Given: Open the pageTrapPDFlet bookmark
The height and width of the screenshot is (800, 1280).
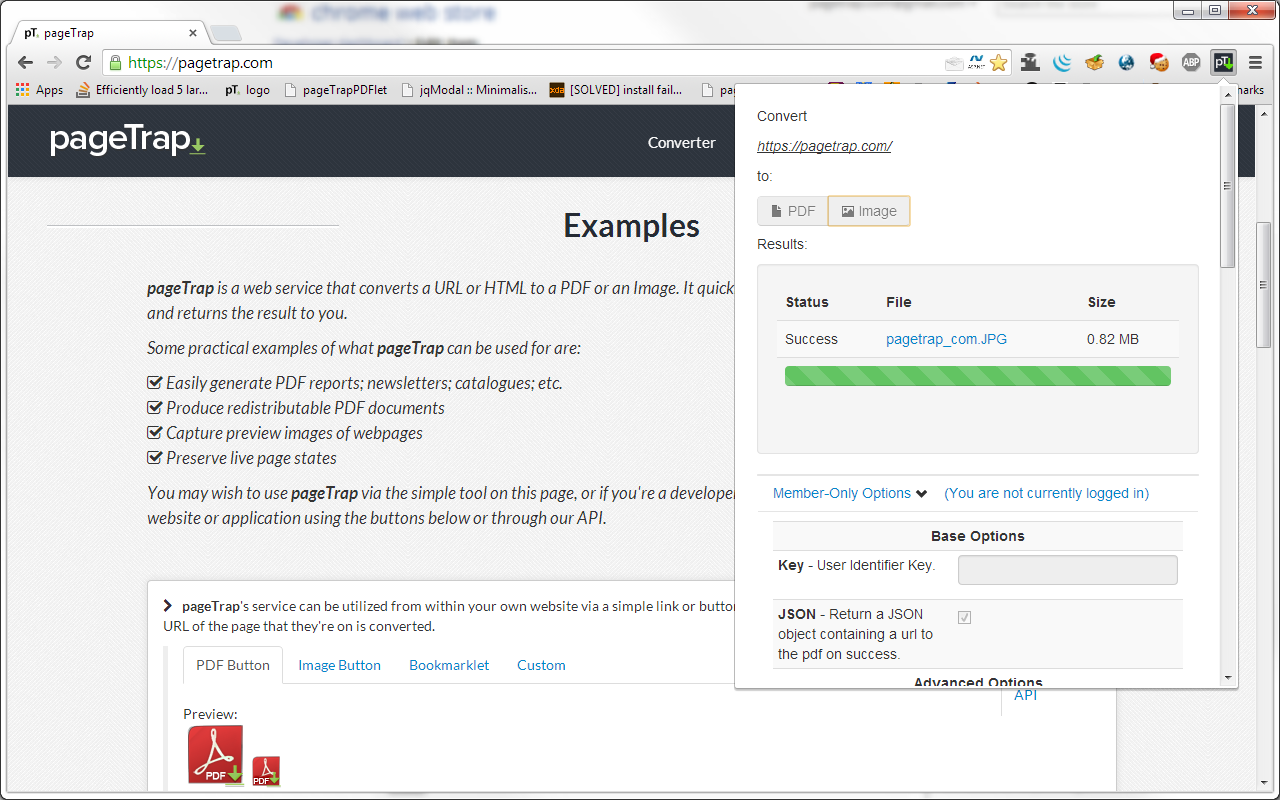Looking at the screenshot, I should pos(336,90).
